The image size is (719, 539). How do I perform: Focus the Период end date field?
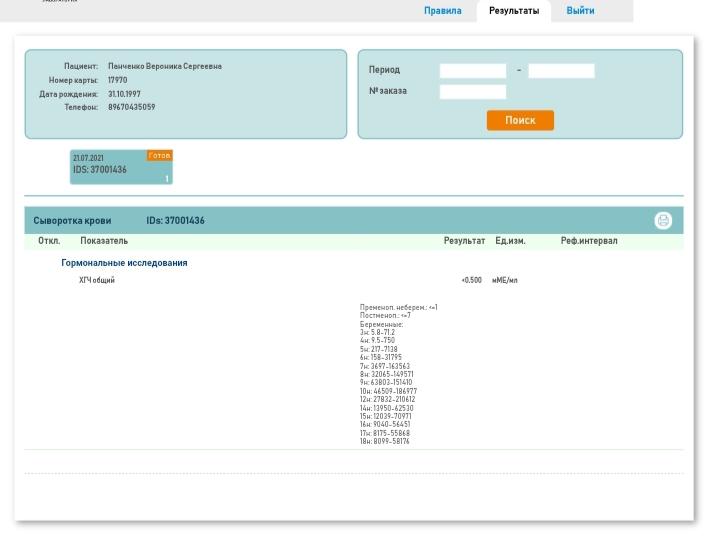(561, 71)
